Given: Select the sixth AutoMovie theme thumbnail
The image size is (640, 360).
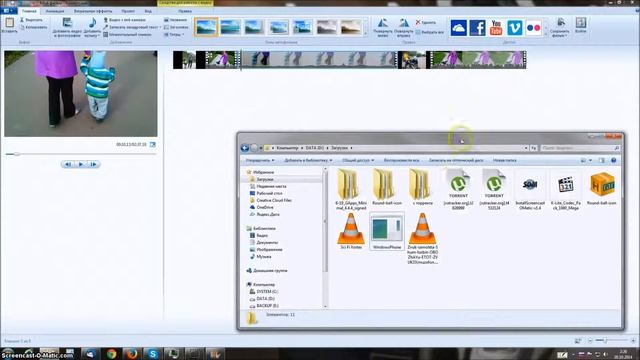Looking at the screenshot, I should (x=327, y=27).
